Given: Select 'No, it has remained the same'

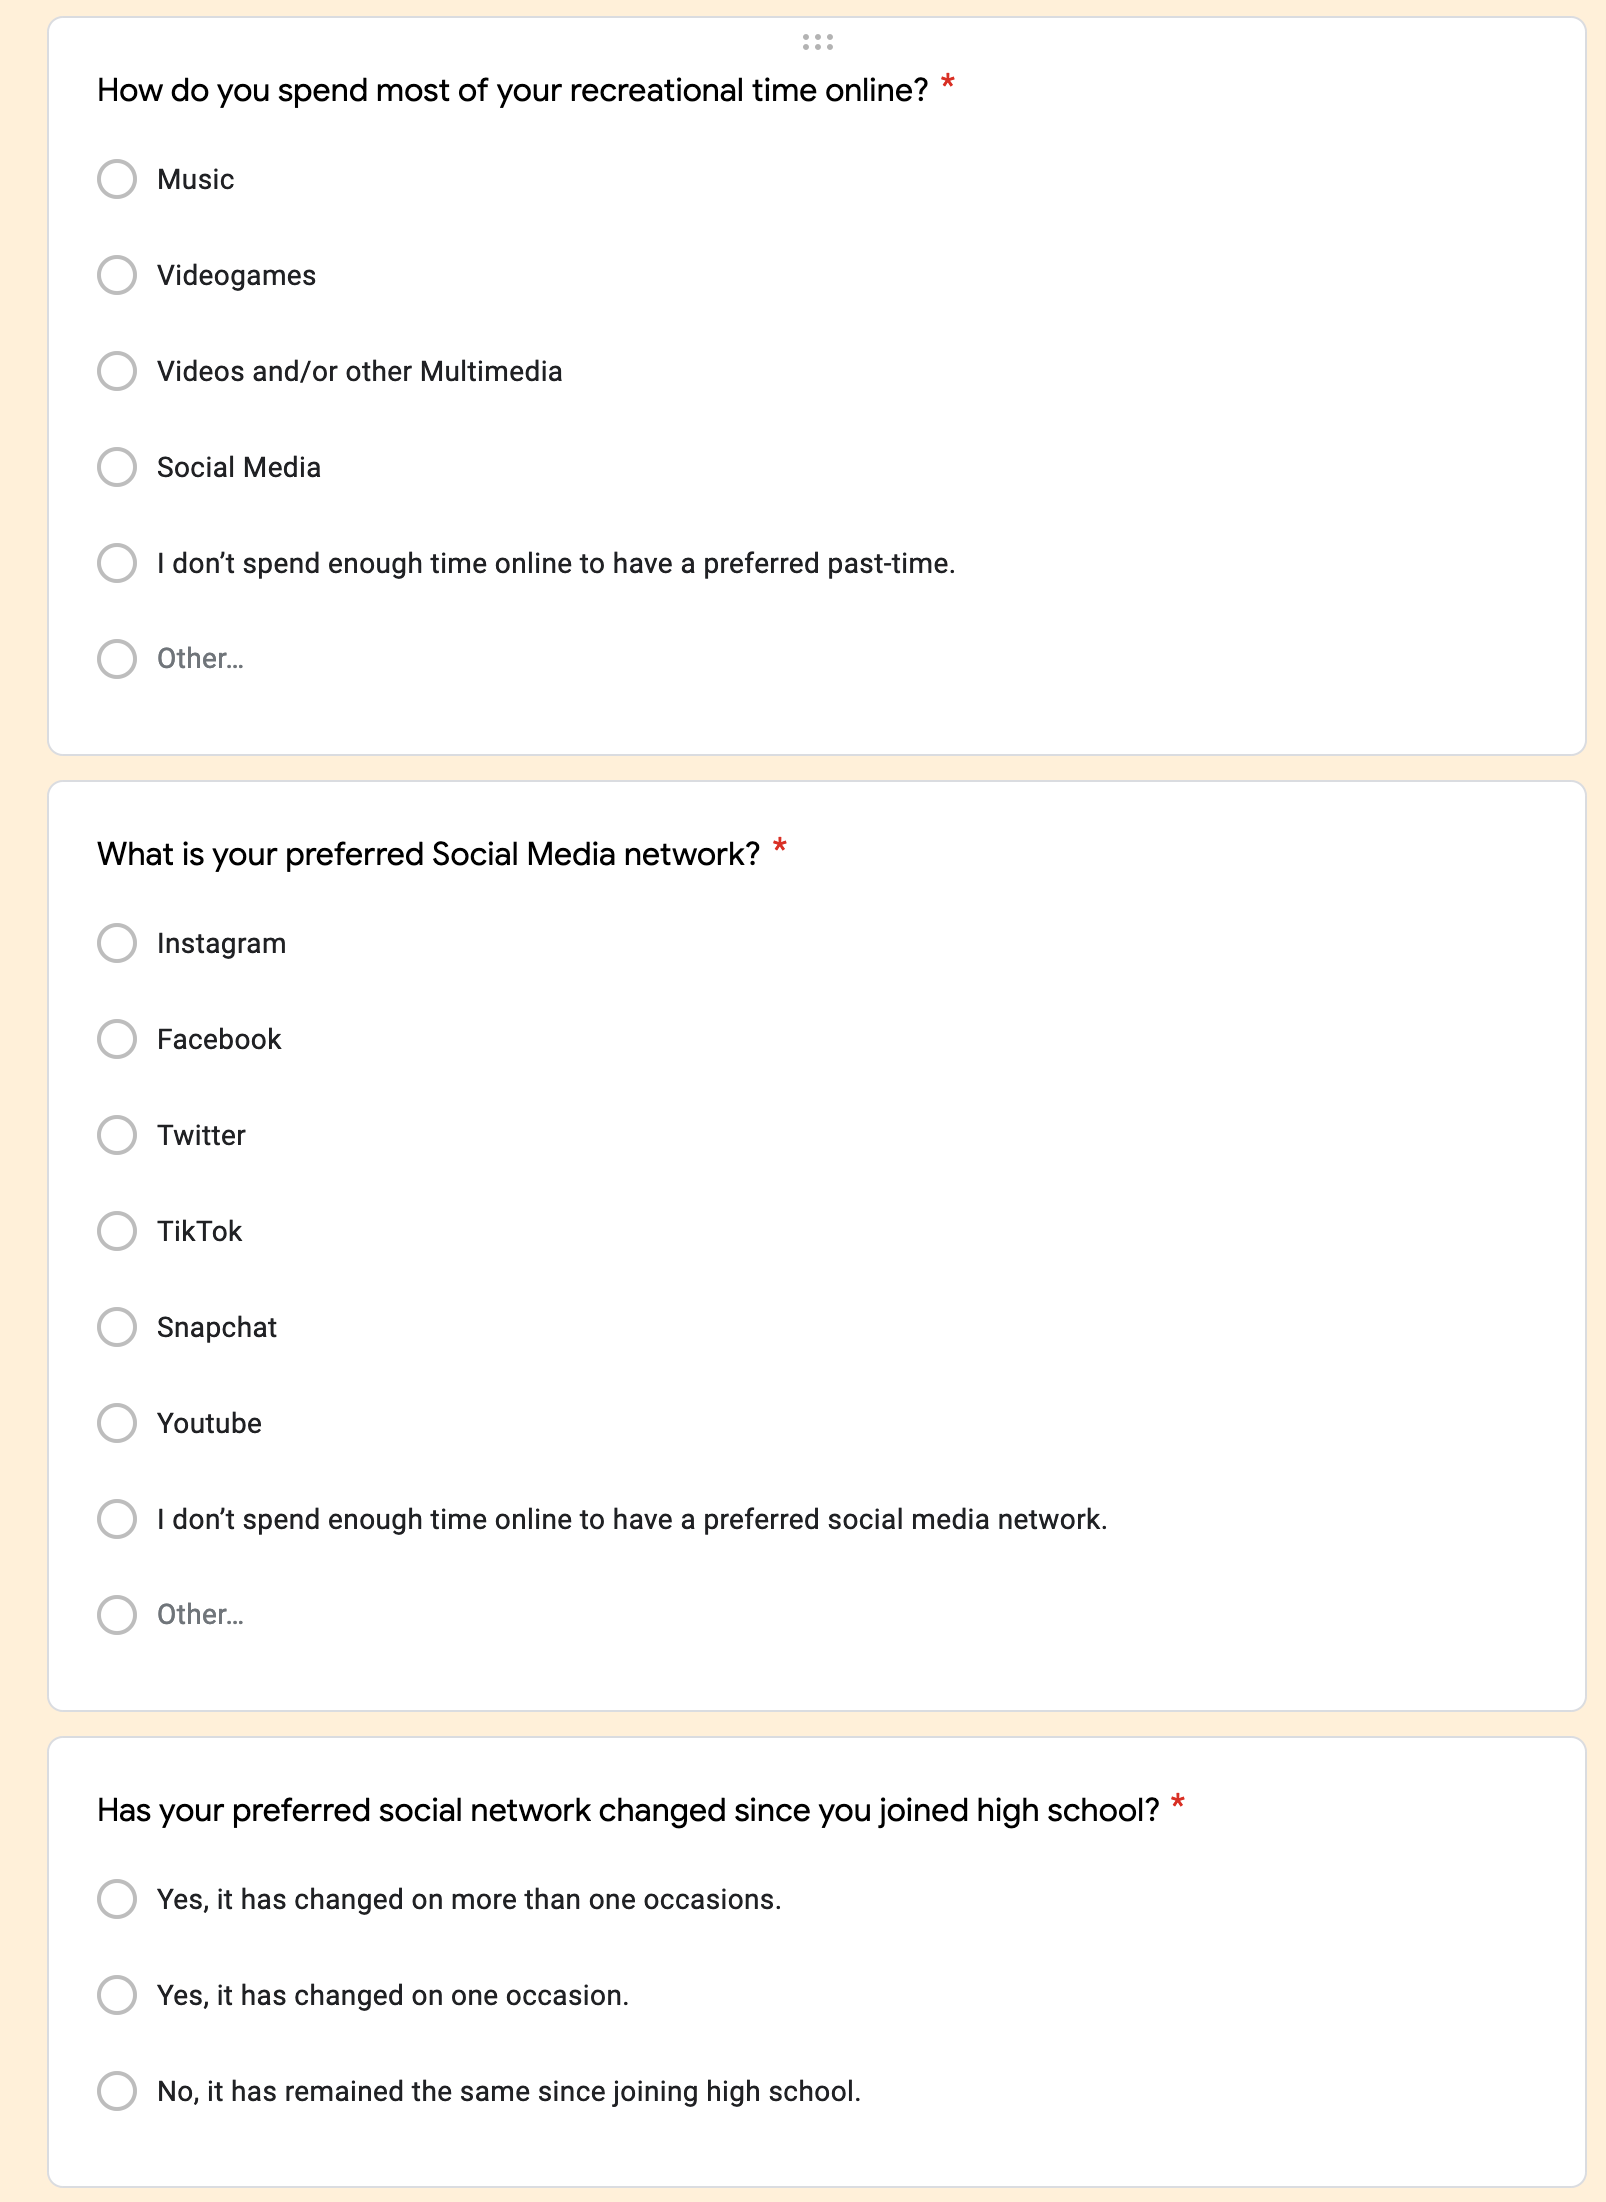Looking at the screenshot, I should coord(117,2091).
